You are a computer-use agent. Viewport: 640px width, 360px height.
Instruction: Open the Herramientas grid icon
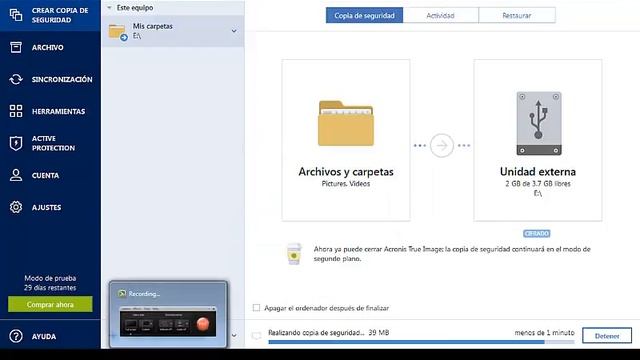[16, 111]
